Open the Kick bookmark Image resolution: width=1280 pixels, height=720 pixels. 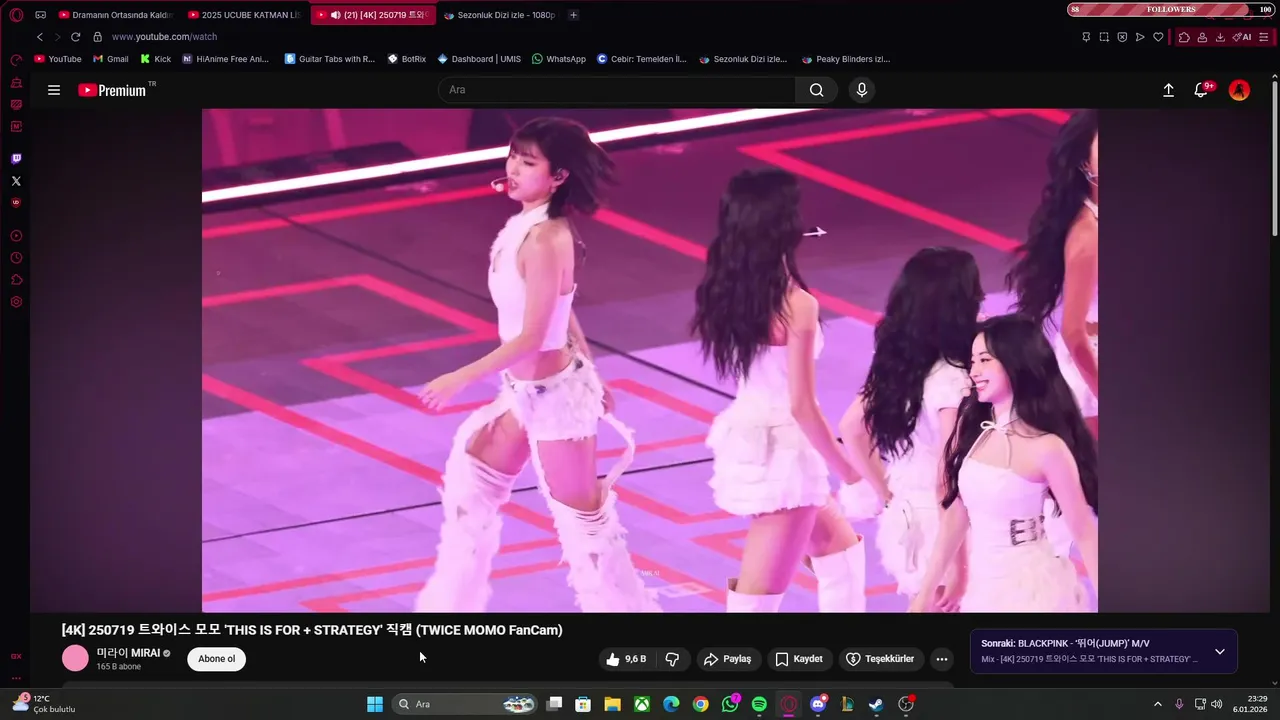pos(155,59)
